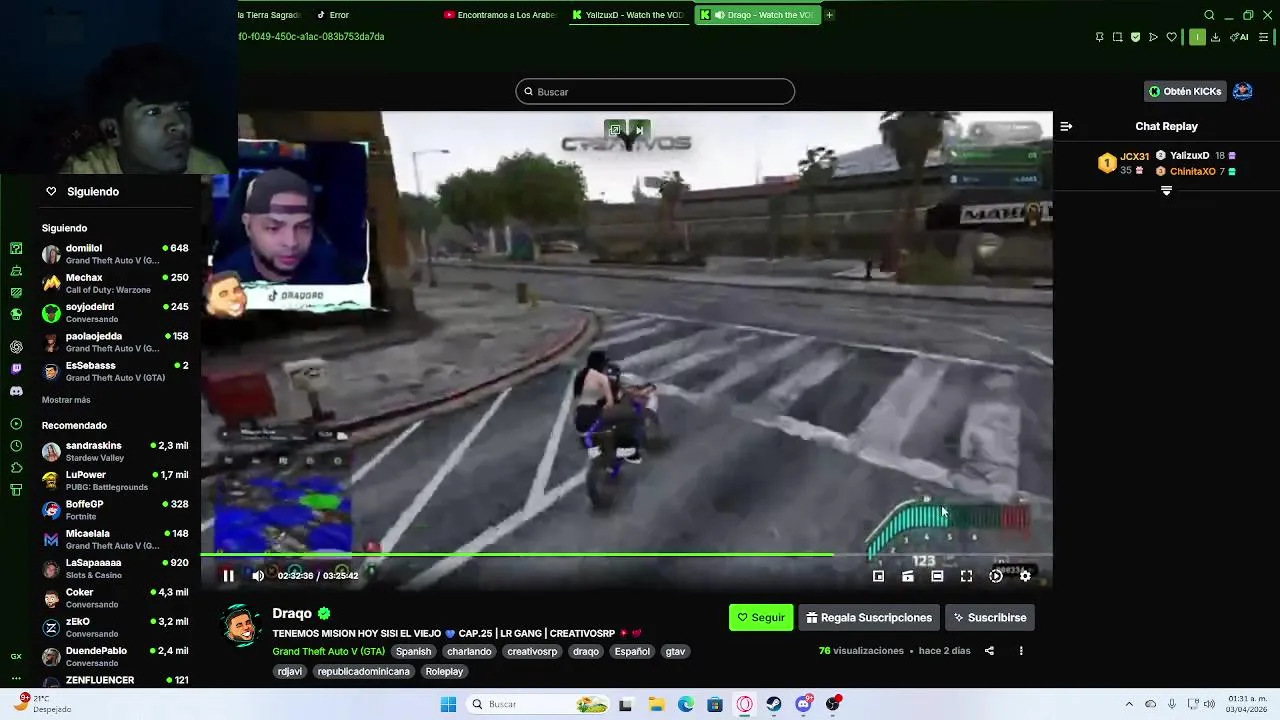Open the Grand Theft Auto V category link
This screenshot has height=720, width=1280.
click(x=328, y=651)
